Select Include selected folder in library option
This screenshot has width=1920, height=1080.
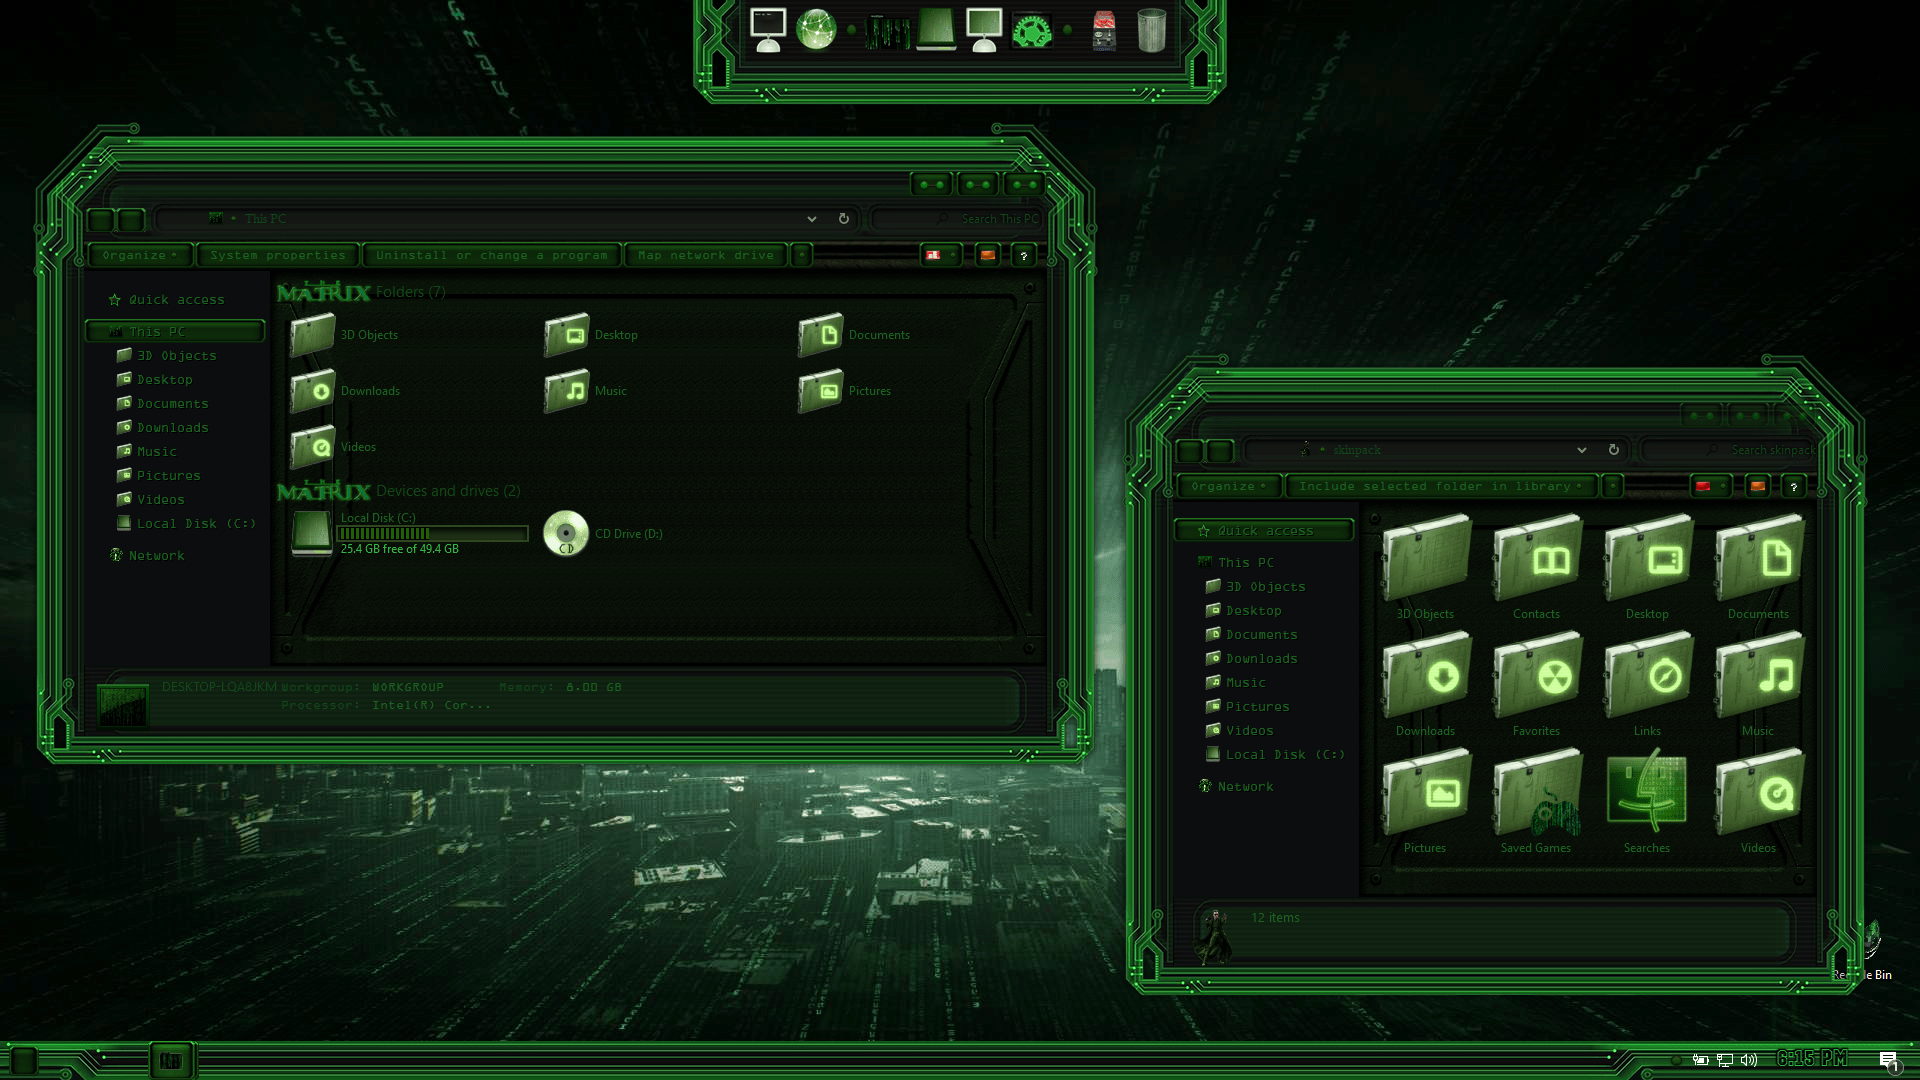1437,487
